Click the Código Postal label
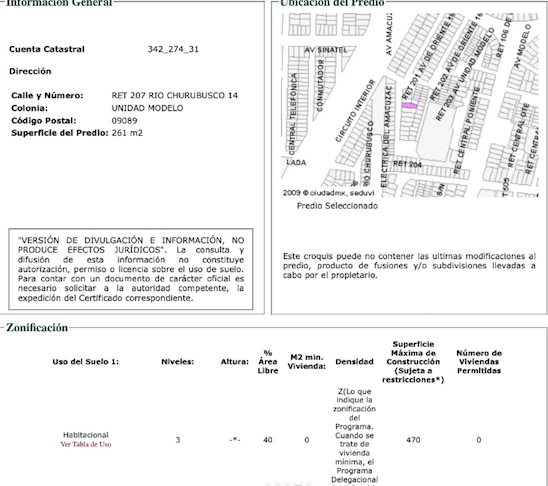 click(43, 121)
